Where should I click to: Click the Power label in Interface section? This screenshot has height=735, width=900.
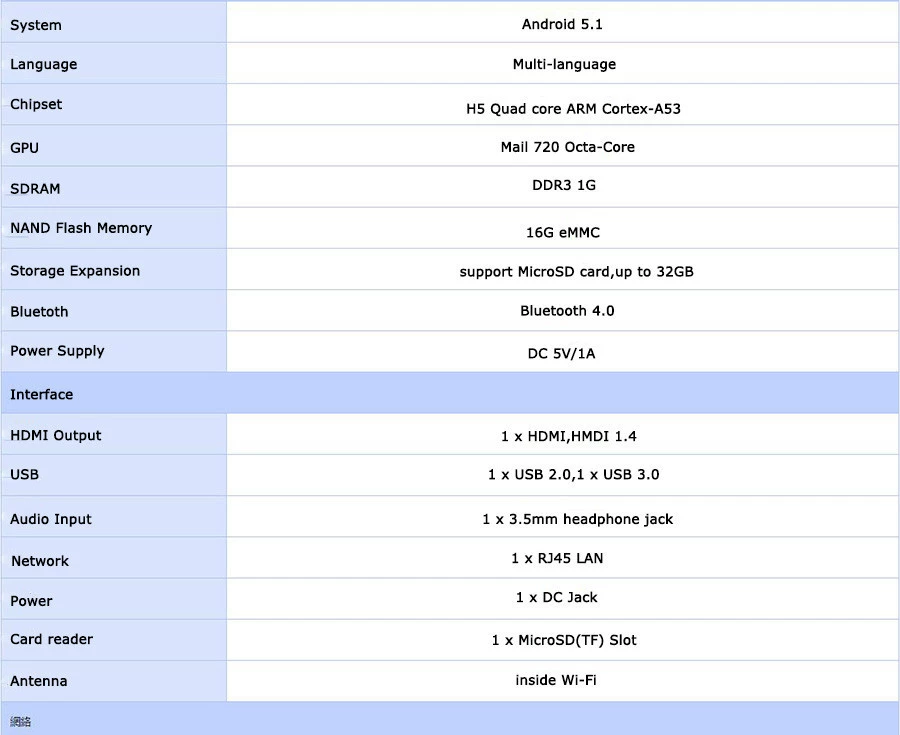(x=31, y=601)
